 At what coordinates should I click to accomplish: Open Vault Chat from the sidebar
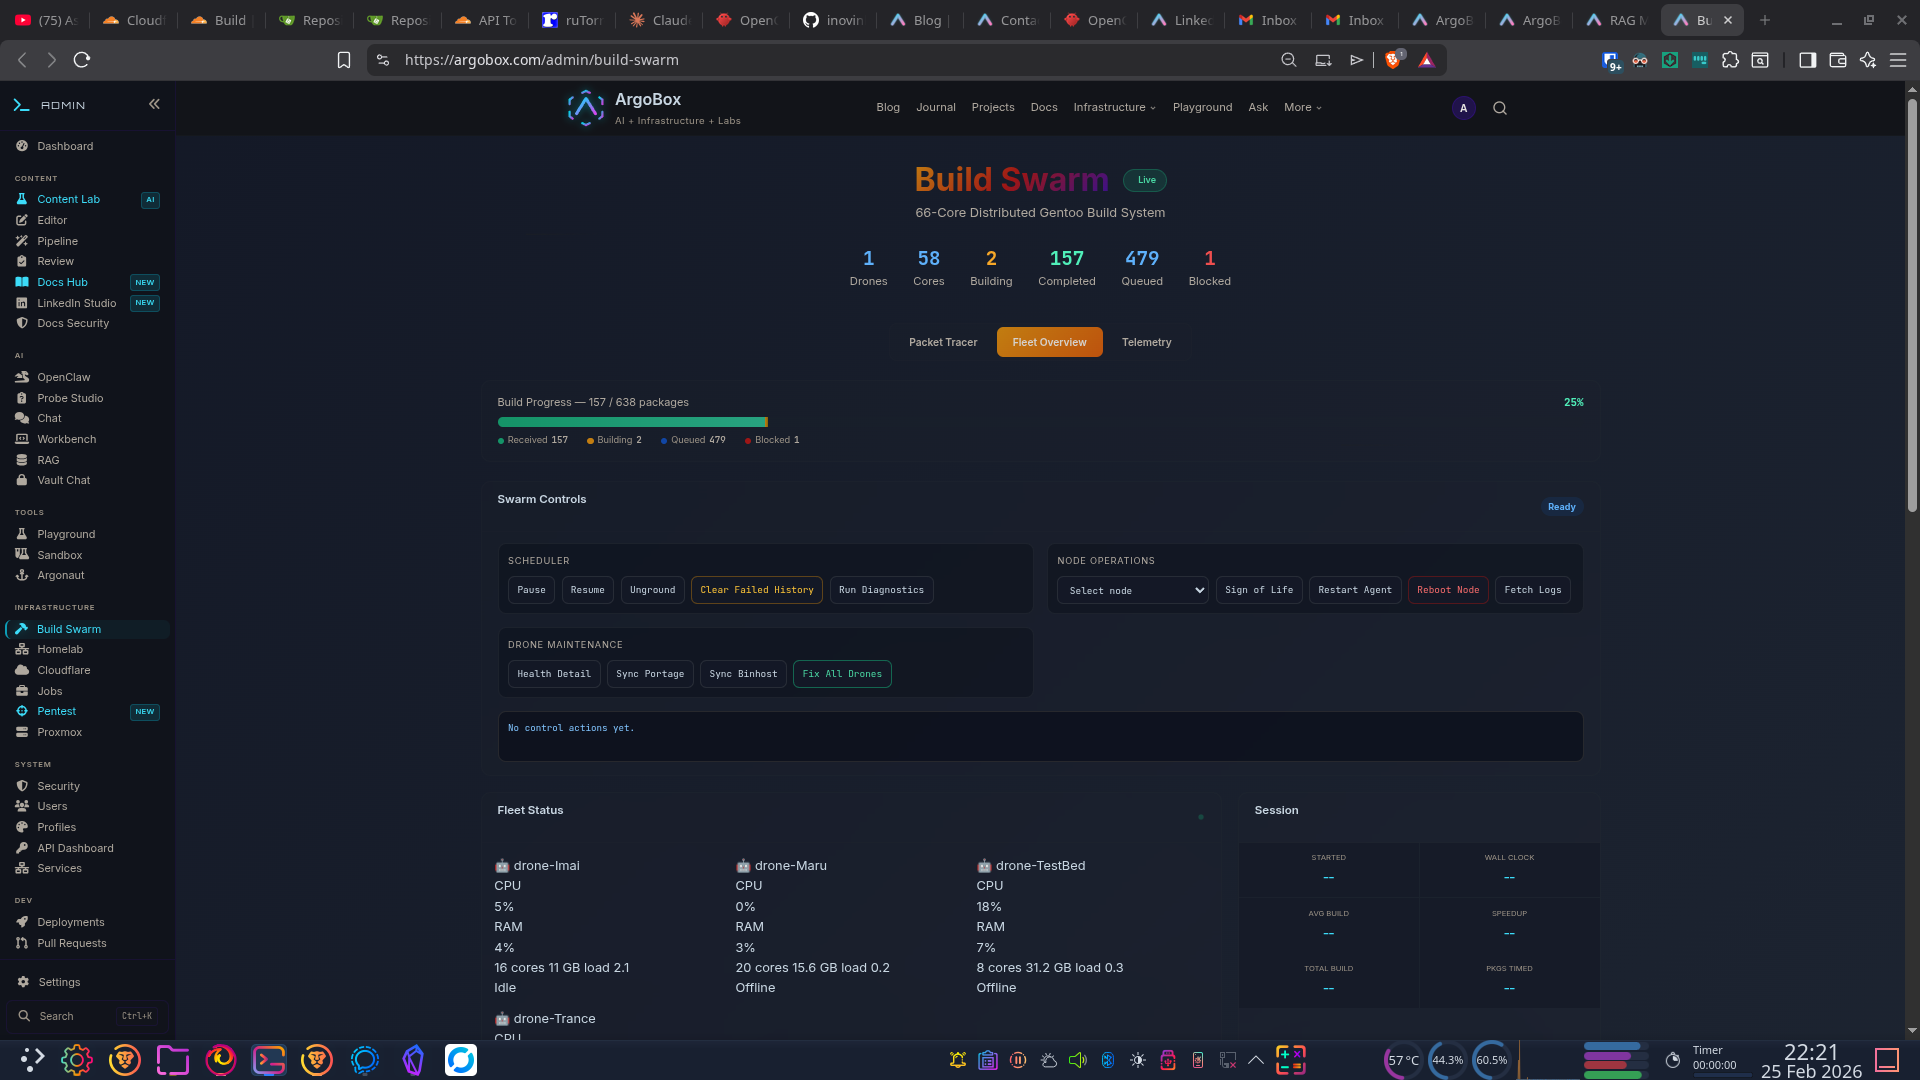pos(63,480)
